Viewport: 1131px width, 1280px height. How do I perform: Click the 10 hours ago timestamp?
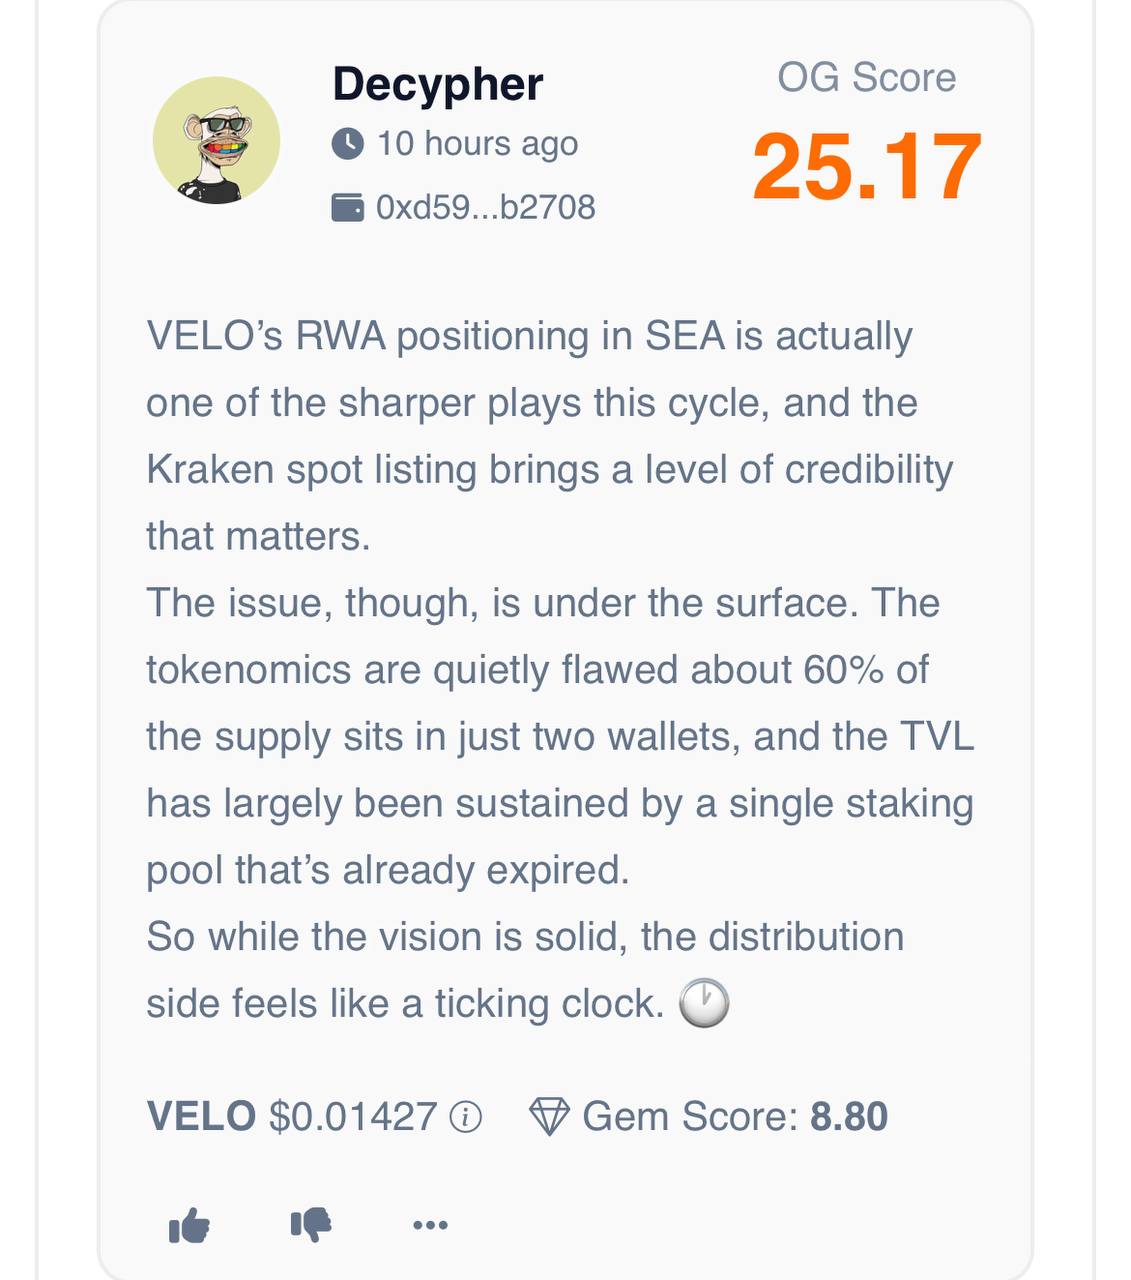click(477, 144)
